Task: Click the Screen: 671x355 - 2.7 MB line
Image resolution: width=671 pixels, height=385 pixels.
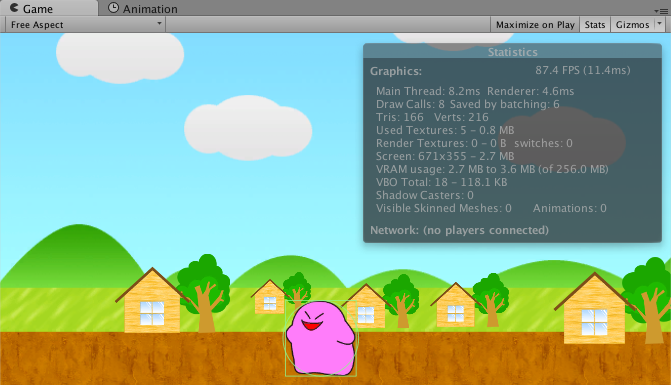Action: coord(445,156)
